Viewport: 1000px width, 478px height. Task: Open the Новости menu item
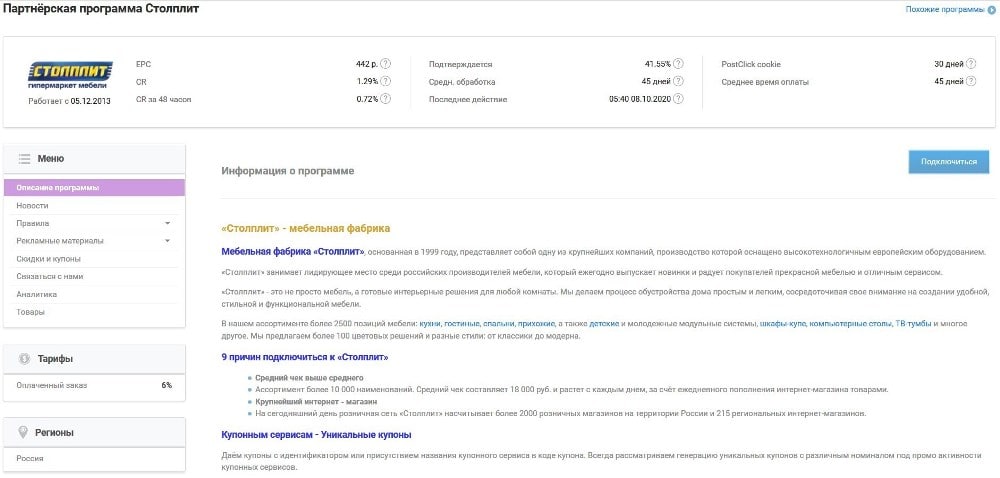click(x=32, y=205)
